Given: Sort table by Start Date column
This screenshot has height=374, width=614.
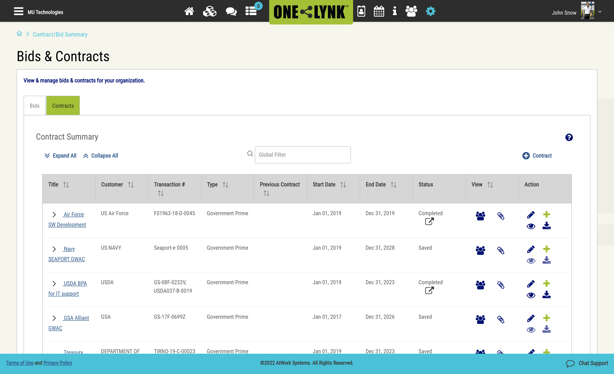Looking at the screenshot, I should click(343, 184).
